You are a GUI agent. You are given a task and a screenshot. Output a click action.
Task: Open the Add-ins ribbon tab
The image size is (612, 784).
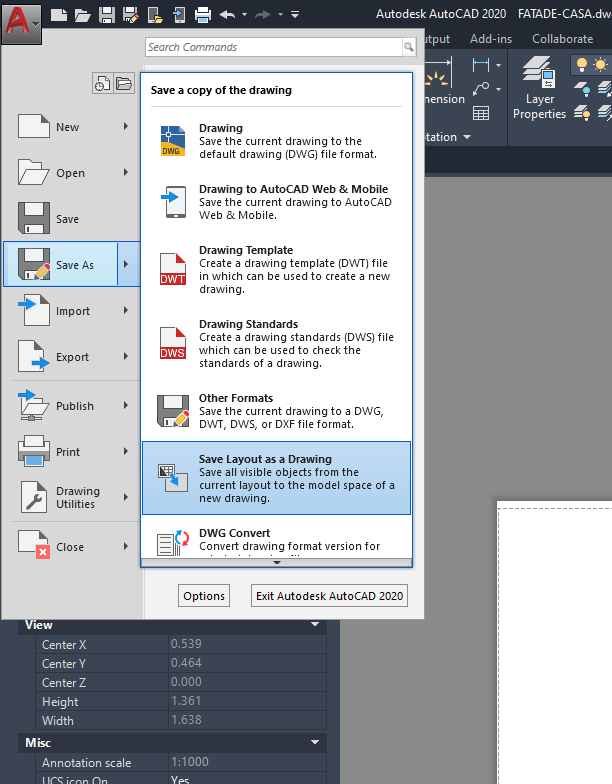point(491,39)
